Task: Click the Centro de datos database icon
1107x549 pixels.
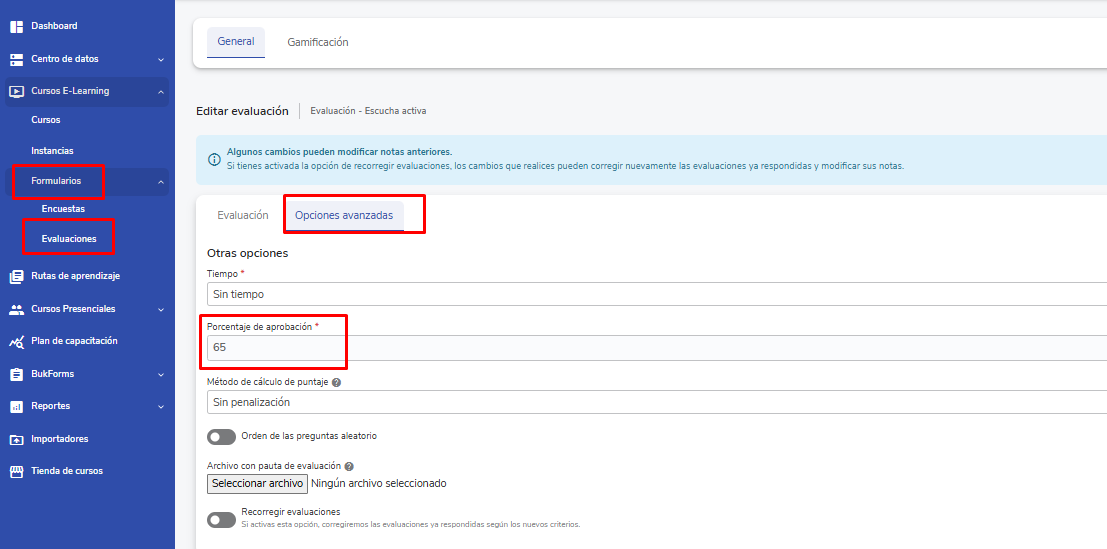Action: click(x=16, y=59)
